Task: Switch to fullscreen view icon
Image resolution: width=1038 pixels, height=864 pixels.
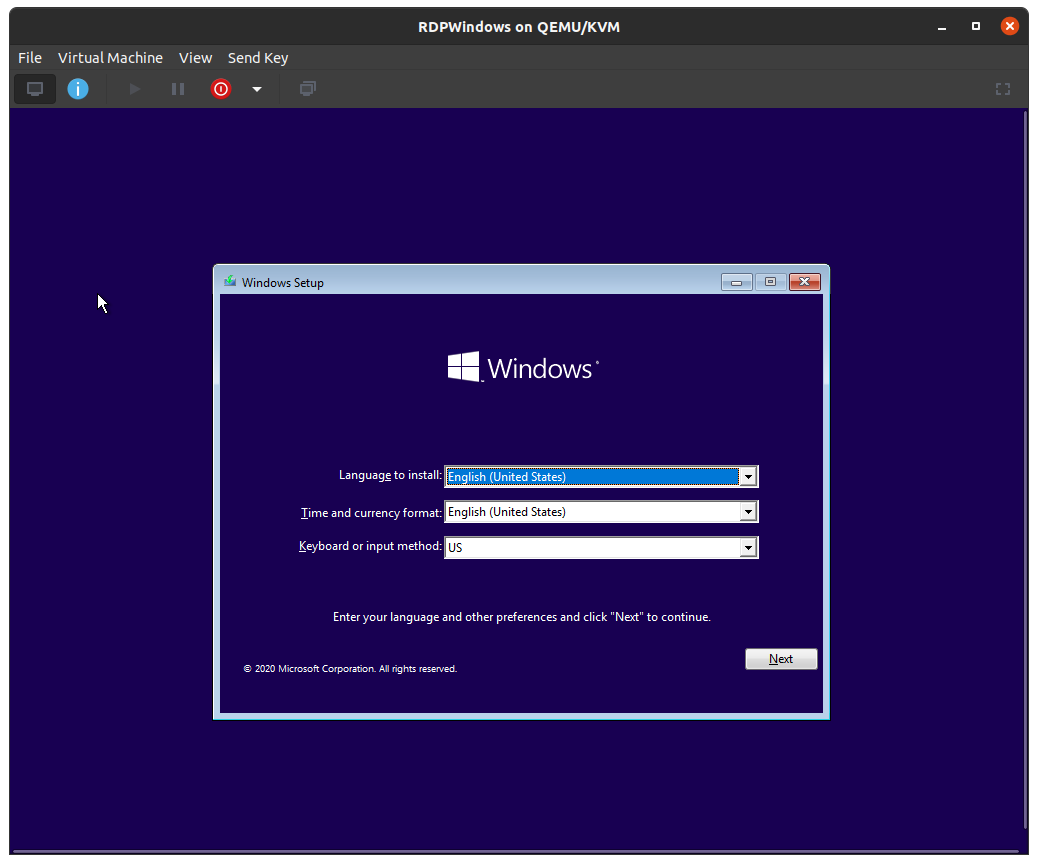Action: pos(1003,89)
